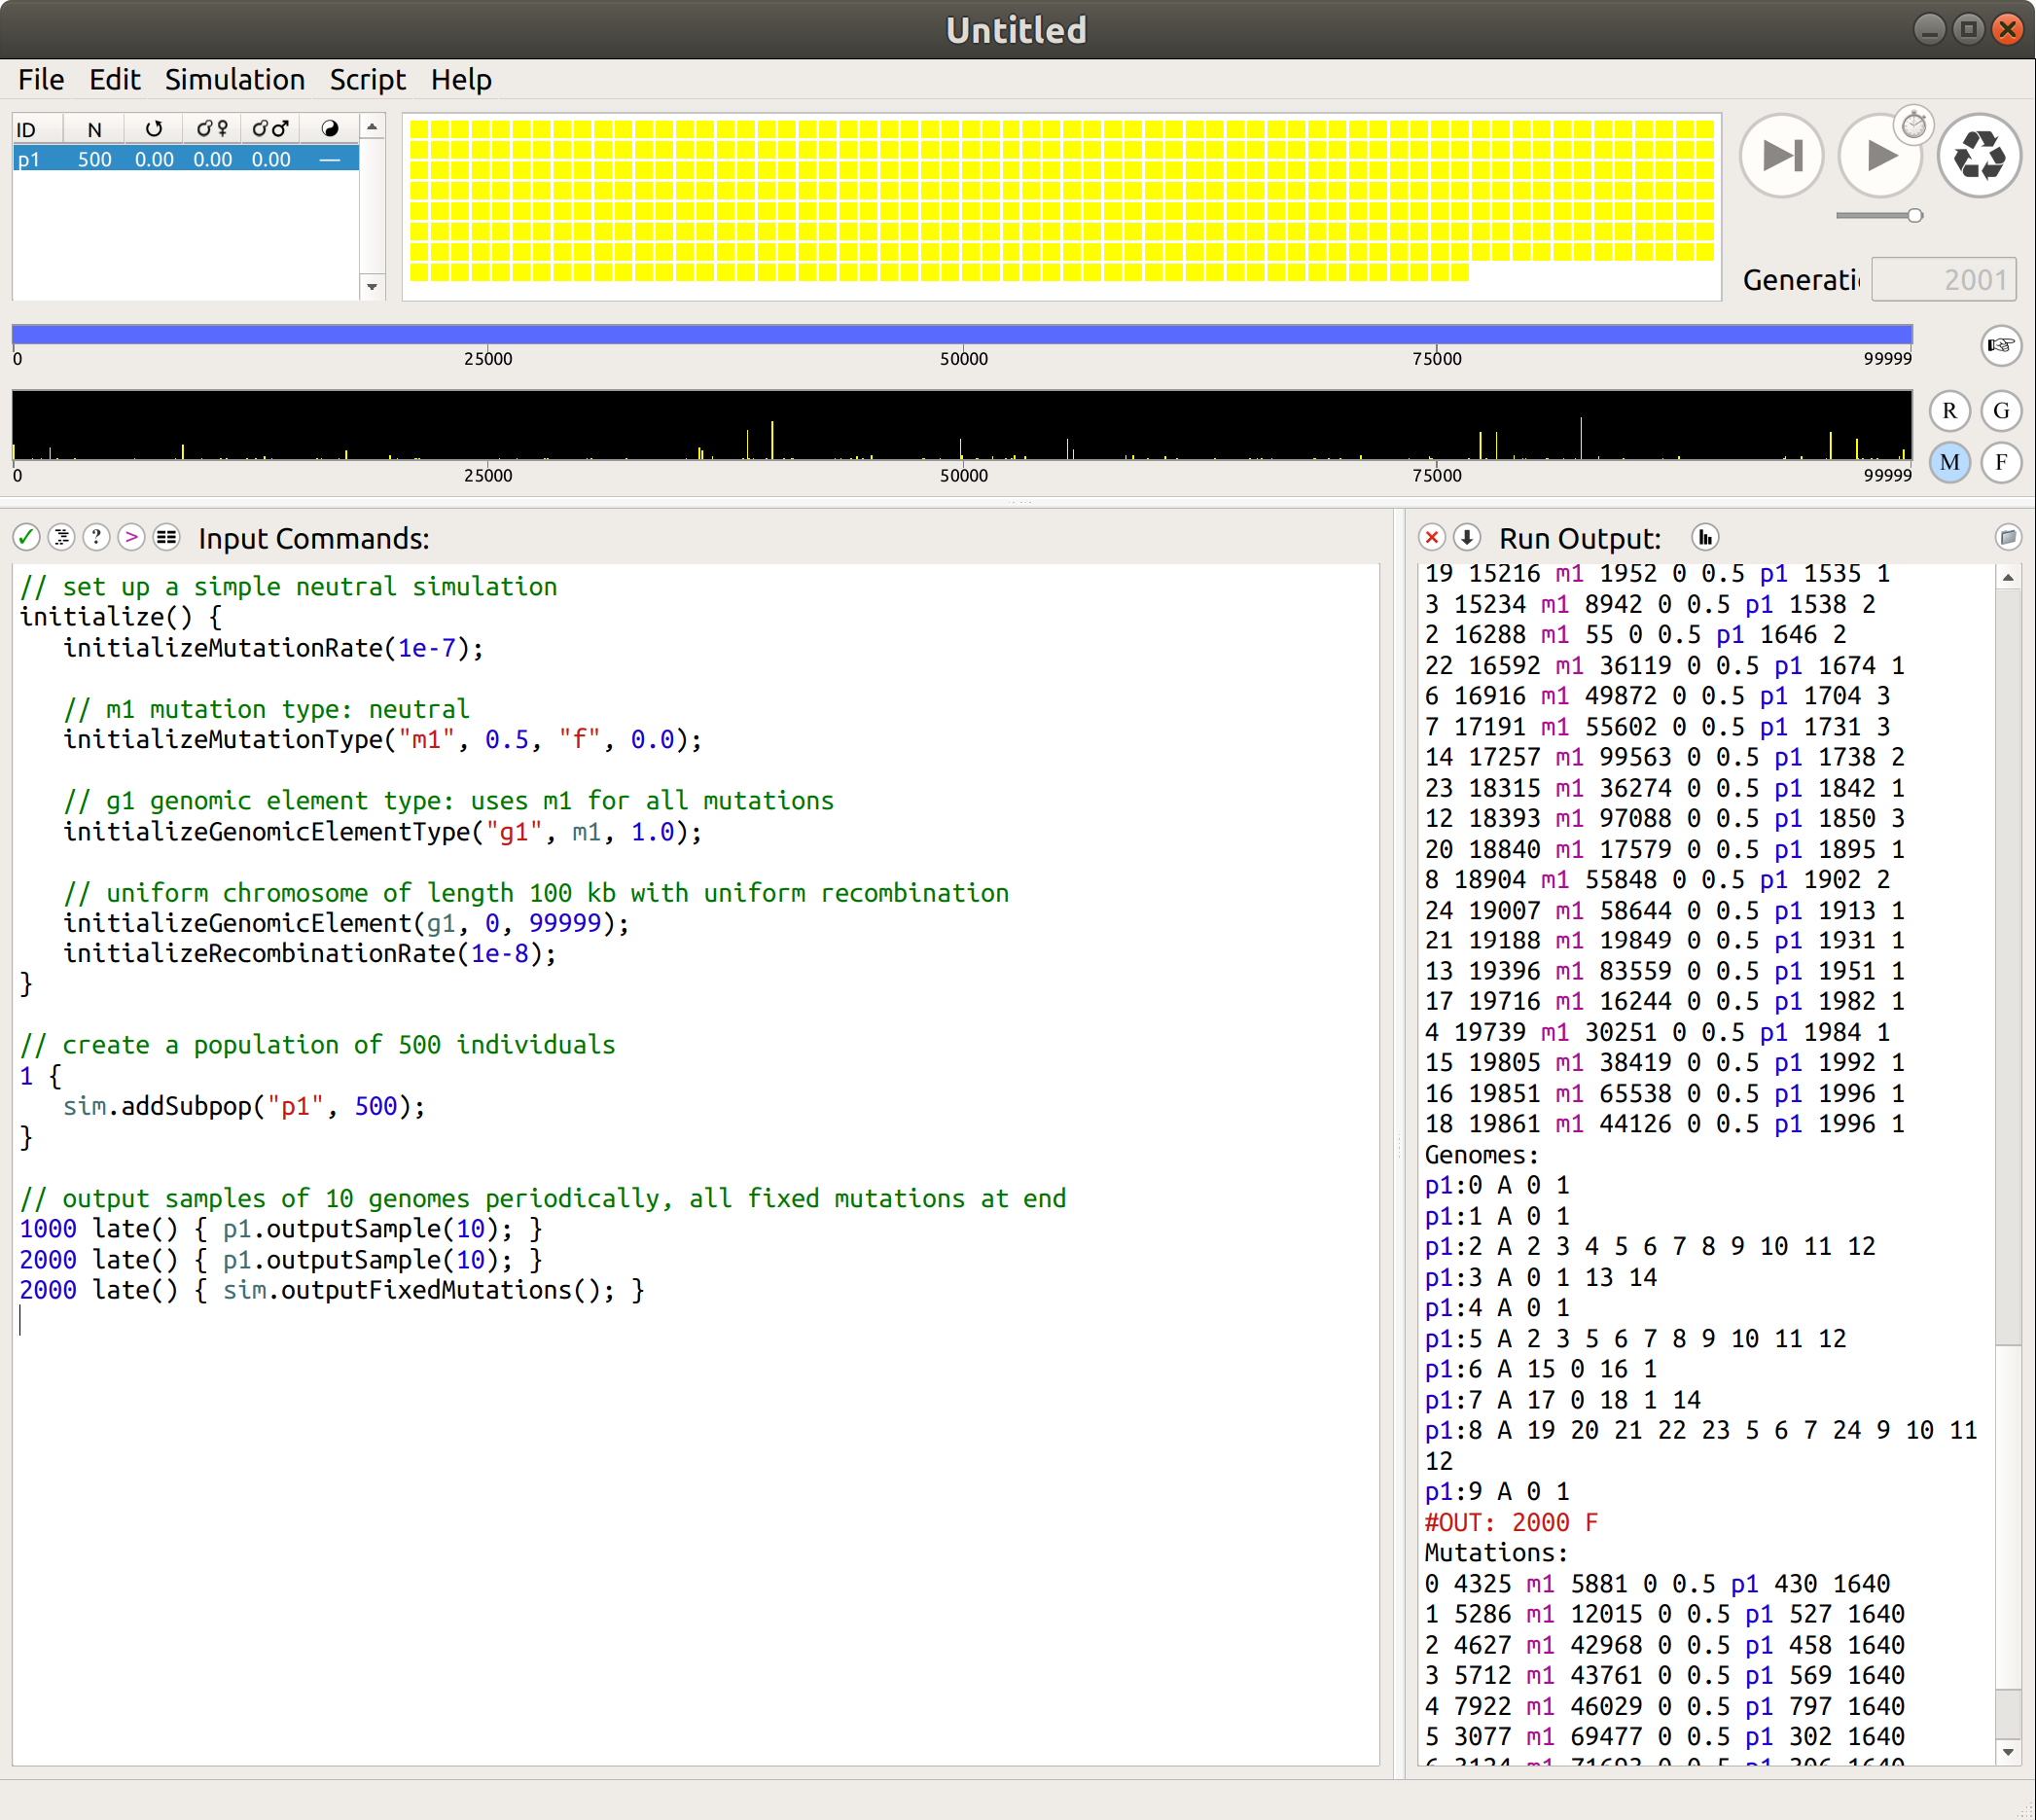Click the Generation value field
The height and width of the screenshot is (1820, 2036).
pyautogui.click(x=1943, y=279)
